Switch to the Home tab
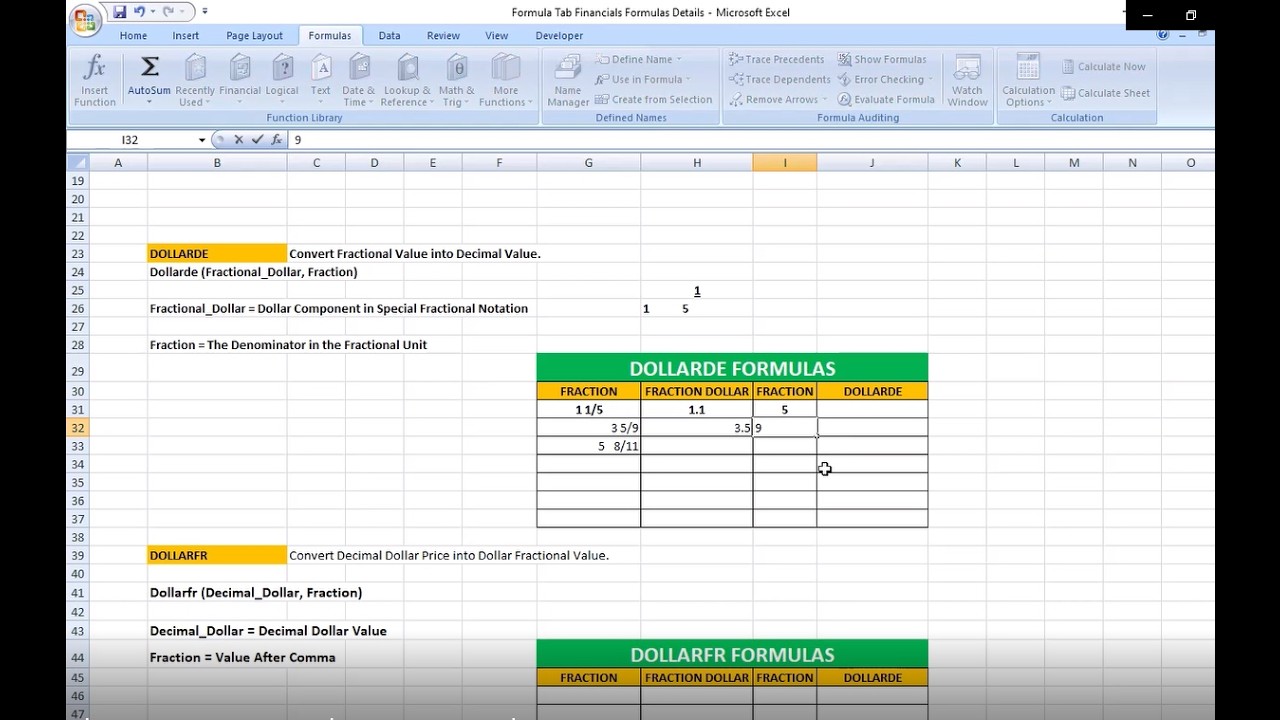Image resolution: width=1280 pixels, height=720 pixels. 133,35
